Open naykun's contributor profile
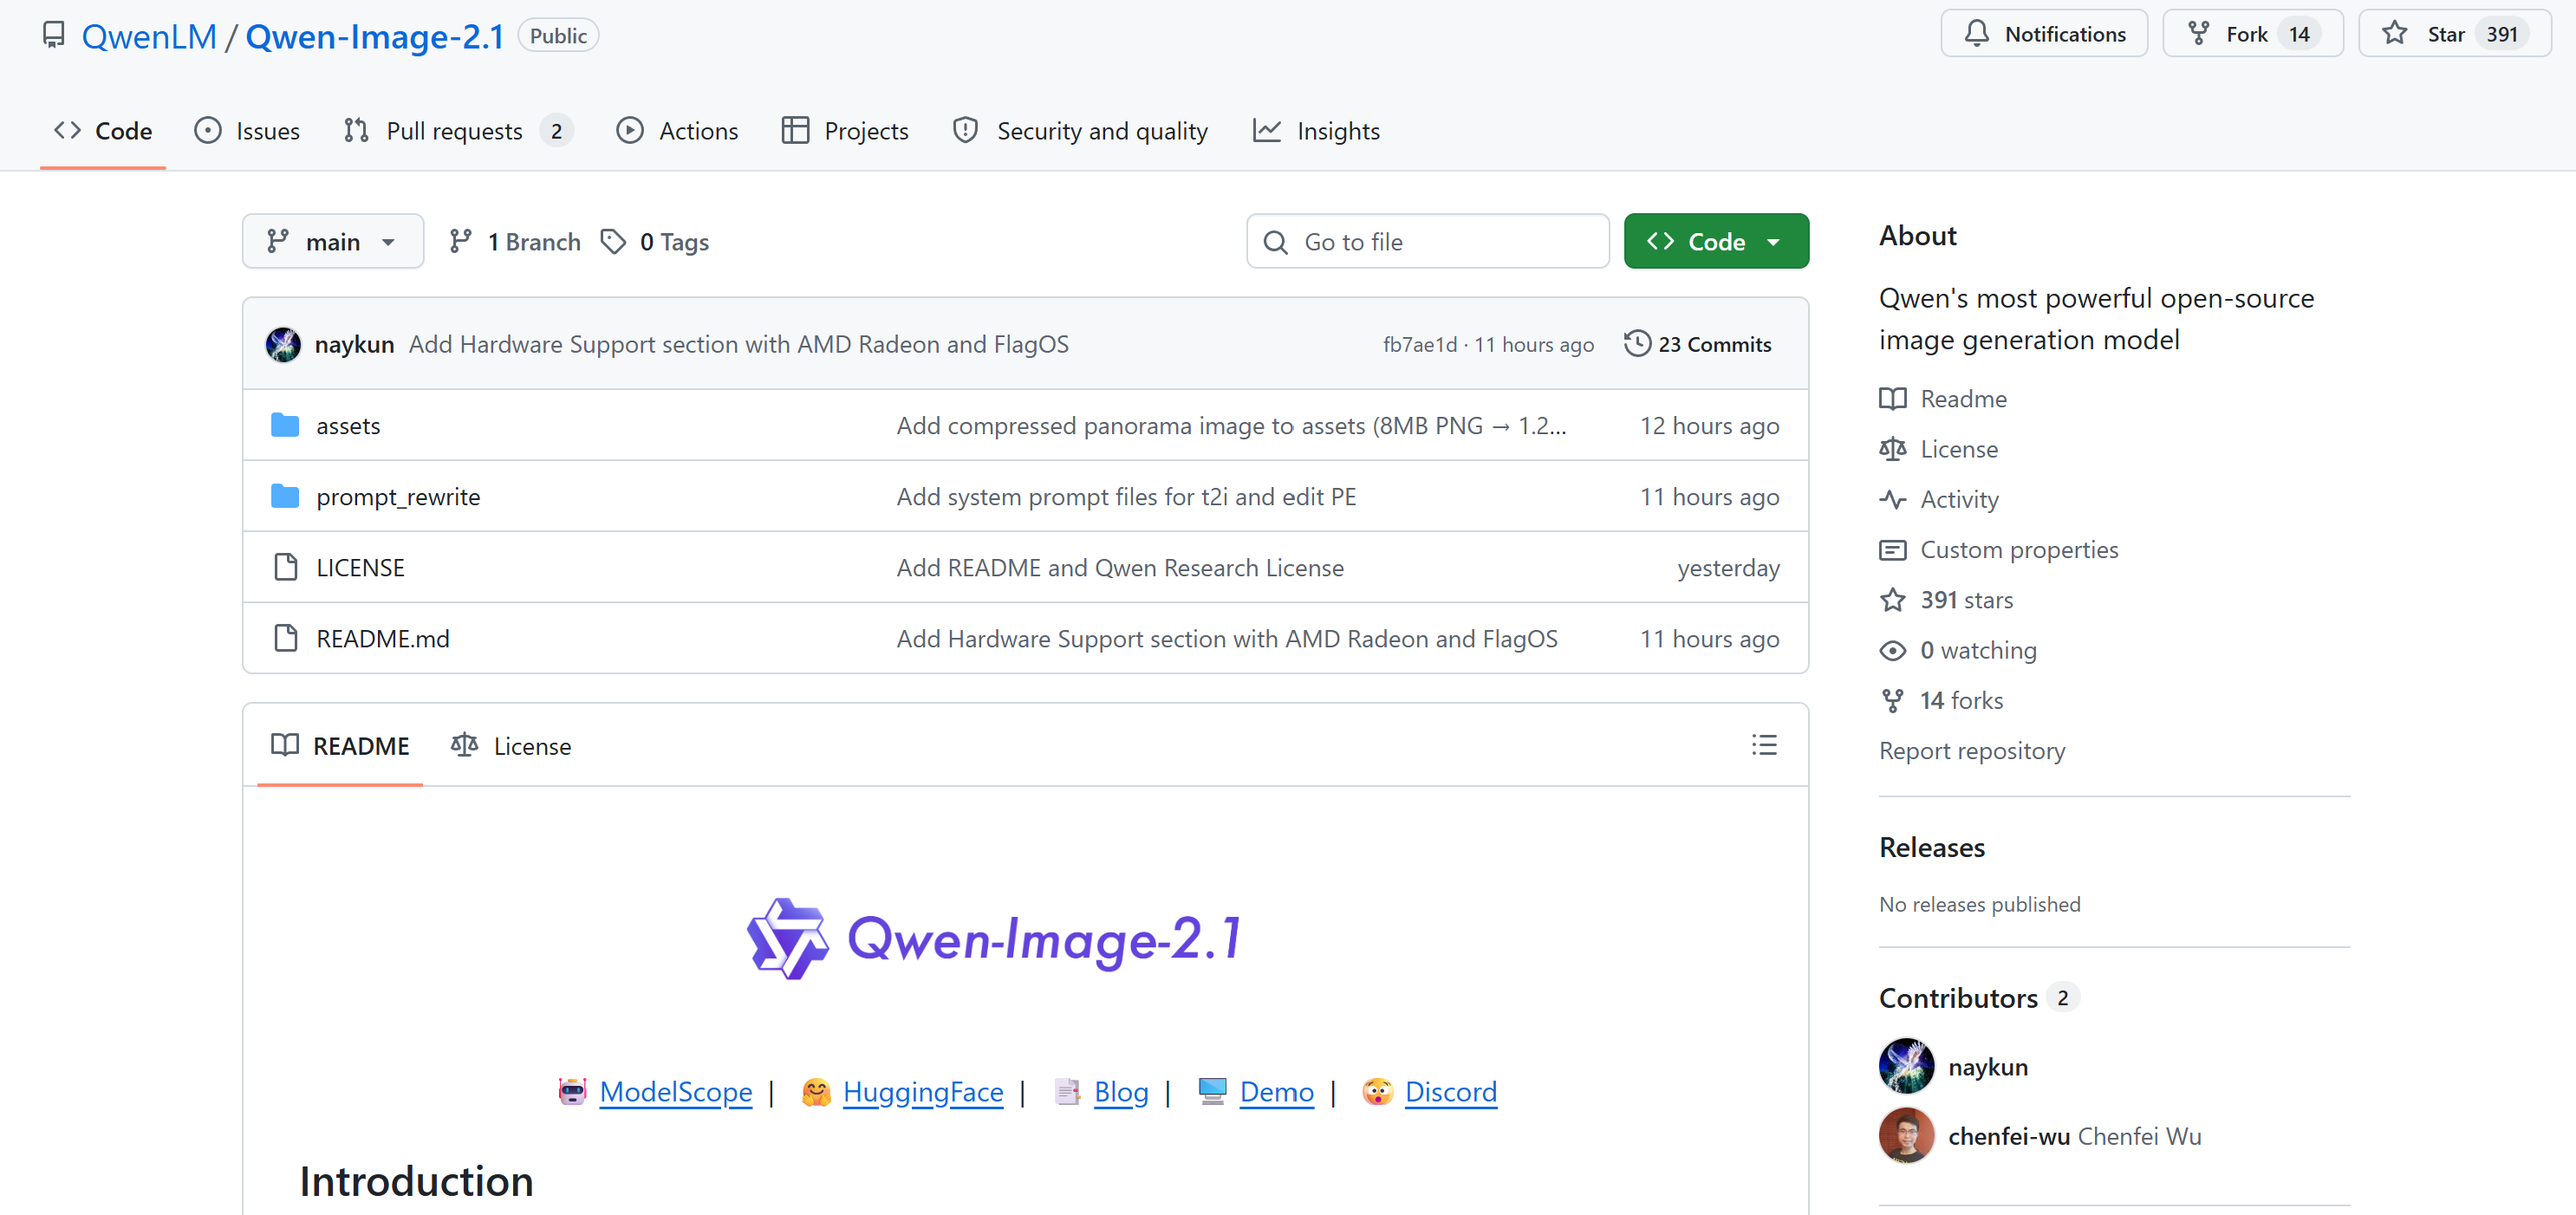The width and height of the screenshot is (2576, 1215). click(1988, 1067)
